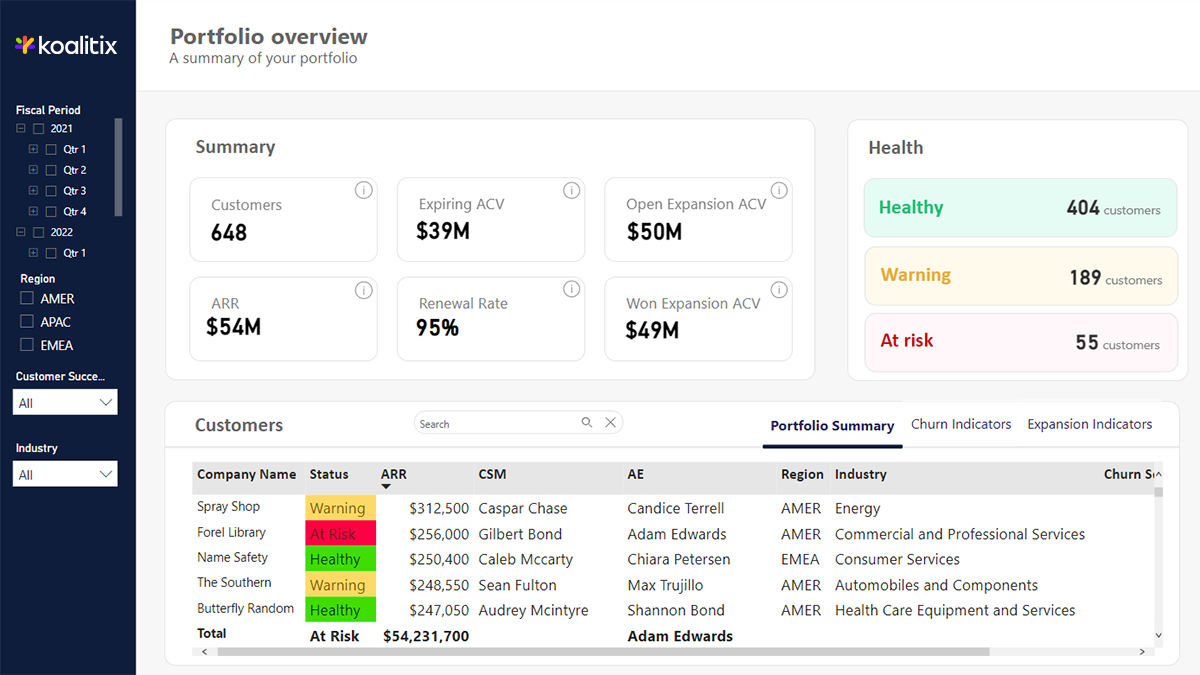Click AE Chiara Petersen cell
Viewport: 1200px width, 675px height.
[678, 559]
